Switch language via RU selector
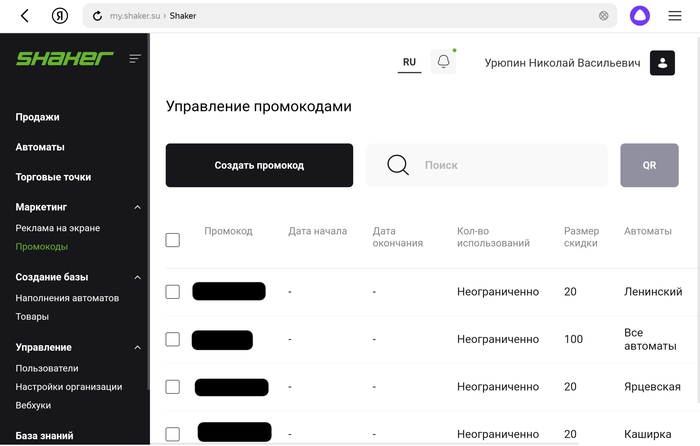The width and height of the screenshot is (700, 446). [409, 63]
